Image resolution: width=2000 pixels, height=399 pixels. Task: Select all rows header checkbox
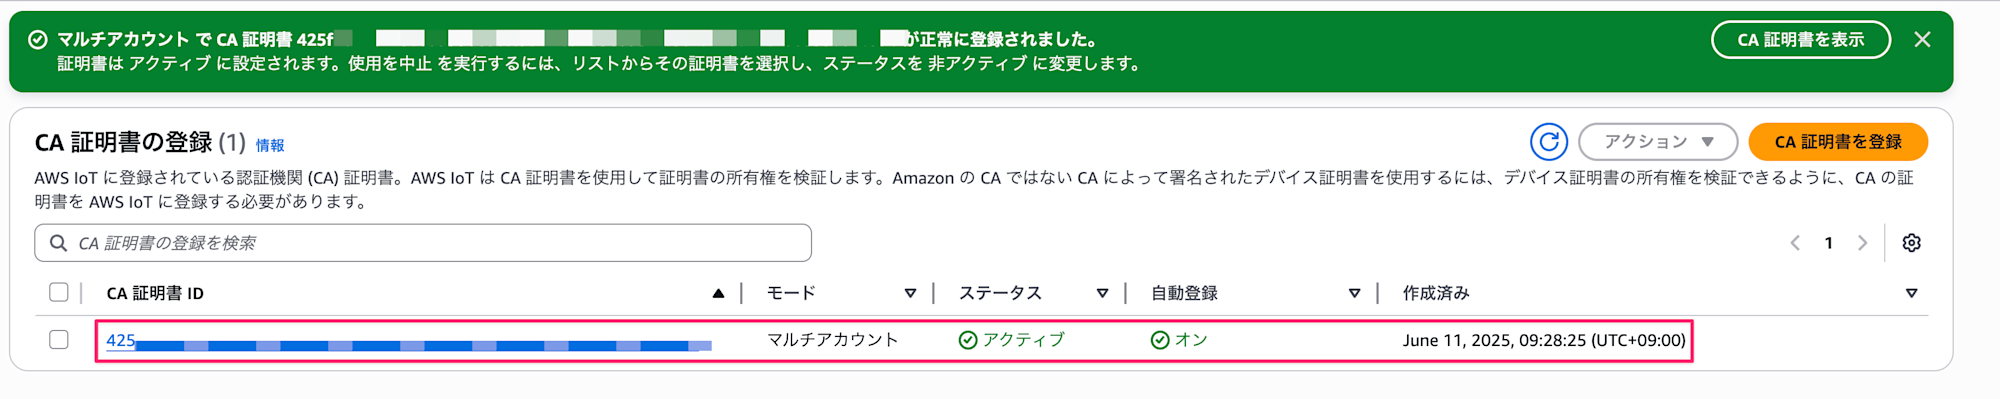[59, 292]
